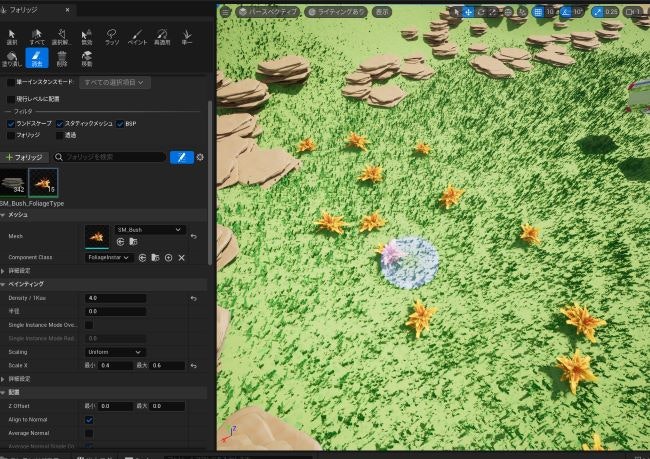Viewport: 650px width, 459px height.
Task: Check Average Normal checkbox
Action: click(89, 434)
